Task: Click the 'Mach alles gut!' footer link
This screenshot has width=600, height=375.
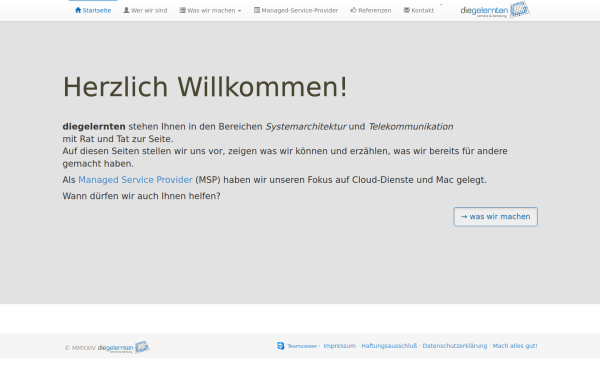Action: [x=515, y=346]
